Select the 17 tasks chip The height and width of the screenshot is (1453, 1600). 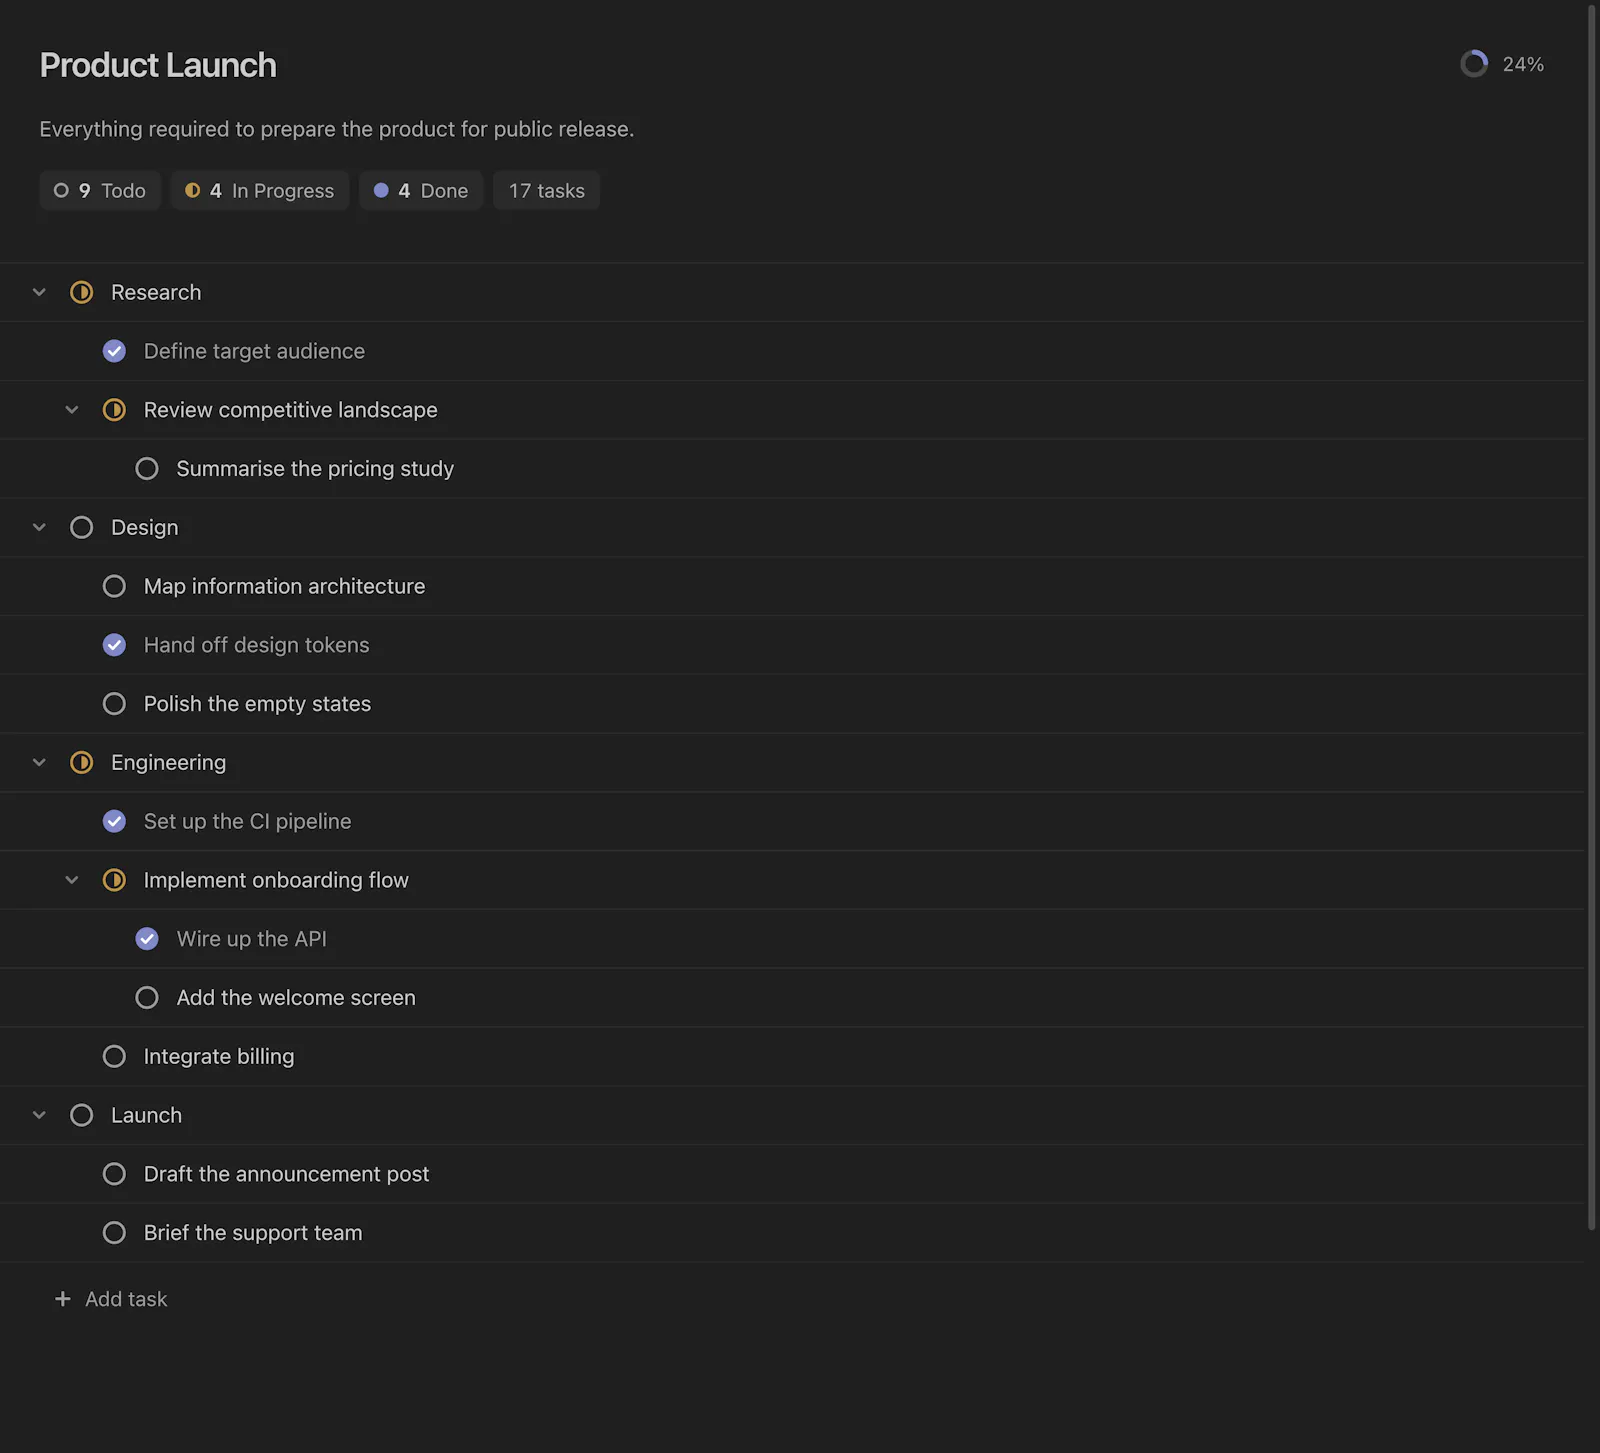tap(547, 190)
